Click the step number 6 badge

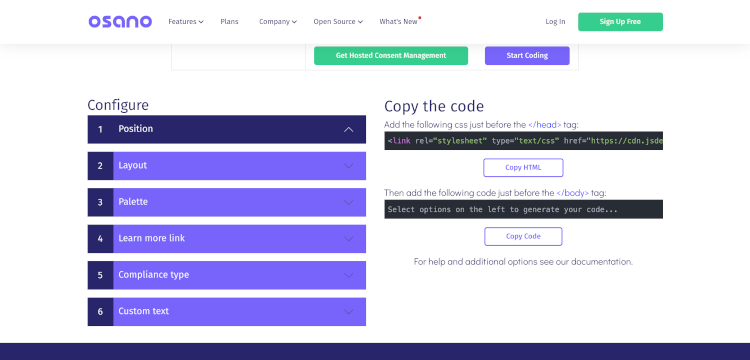tap(100, 312)
